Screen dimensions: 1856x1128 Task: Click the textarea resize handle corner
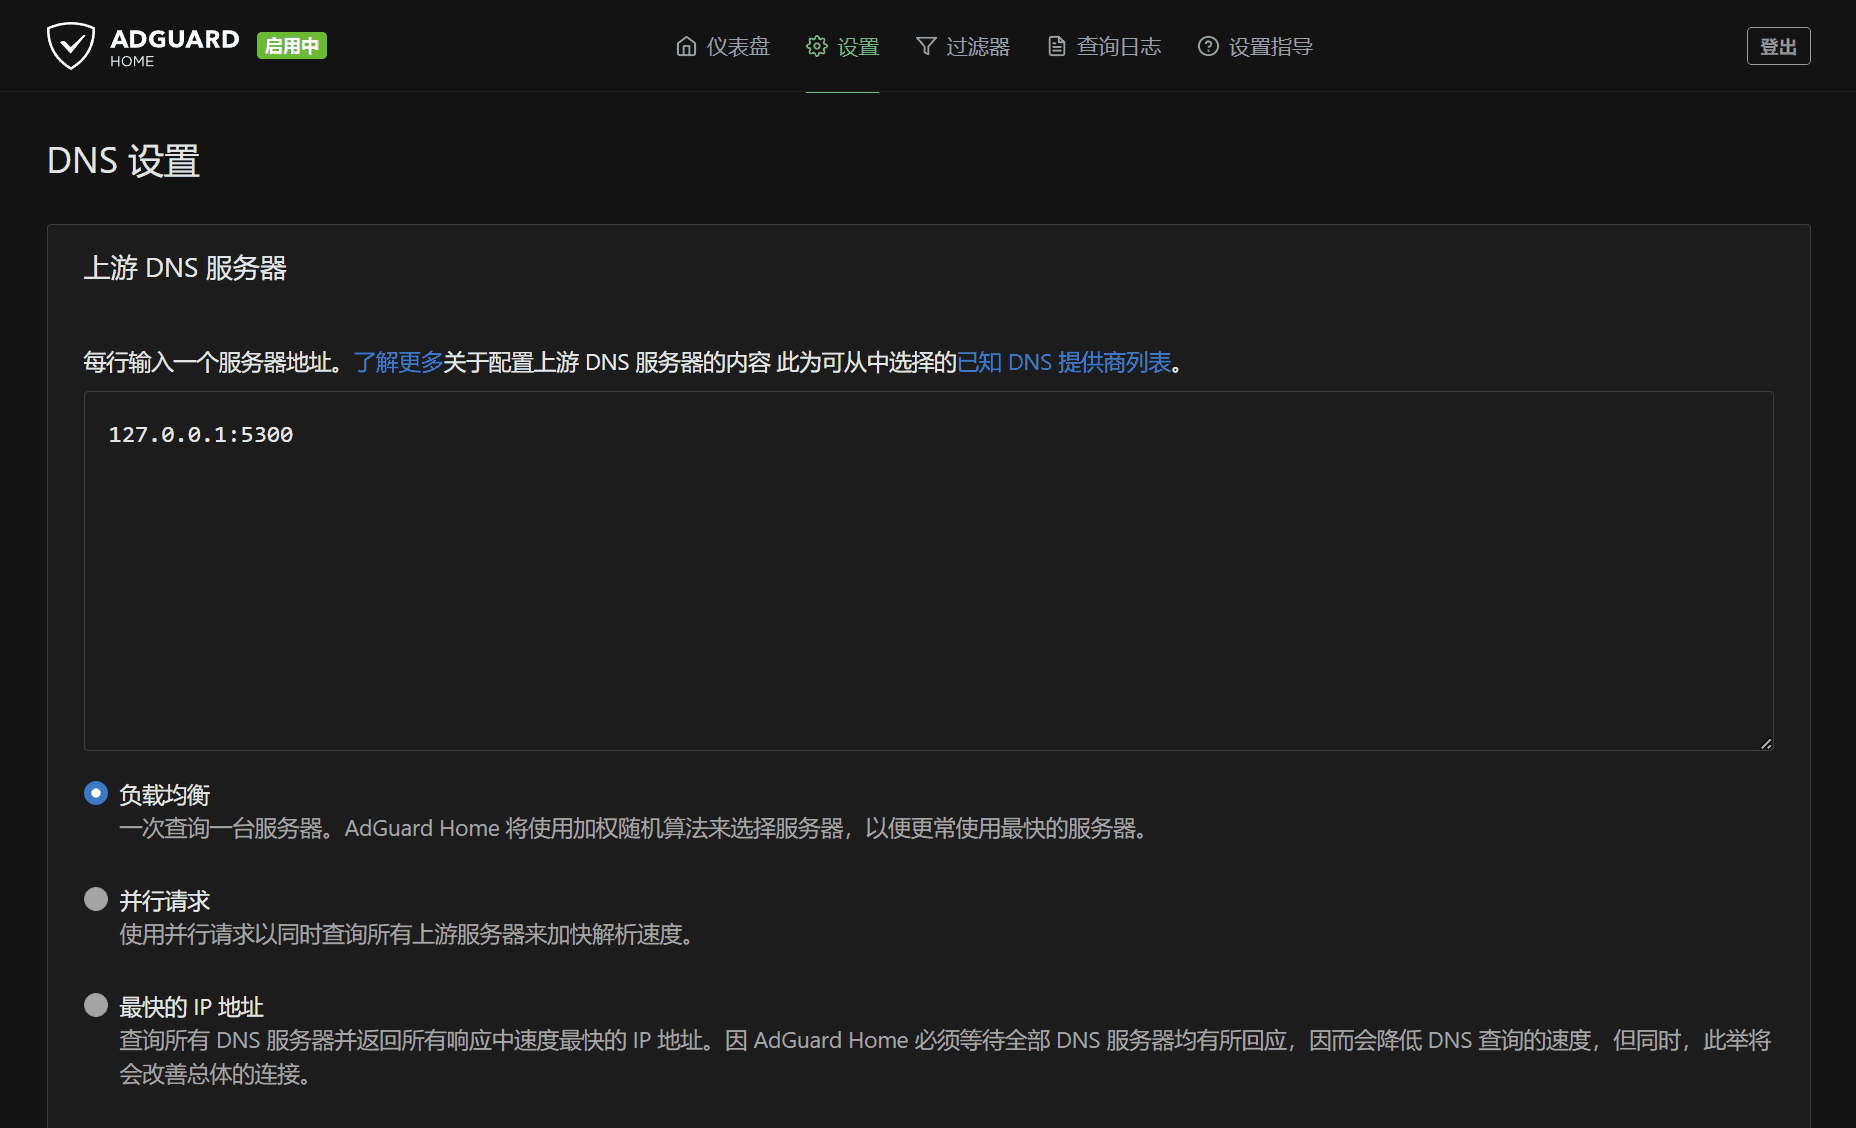click(1766, 743)
